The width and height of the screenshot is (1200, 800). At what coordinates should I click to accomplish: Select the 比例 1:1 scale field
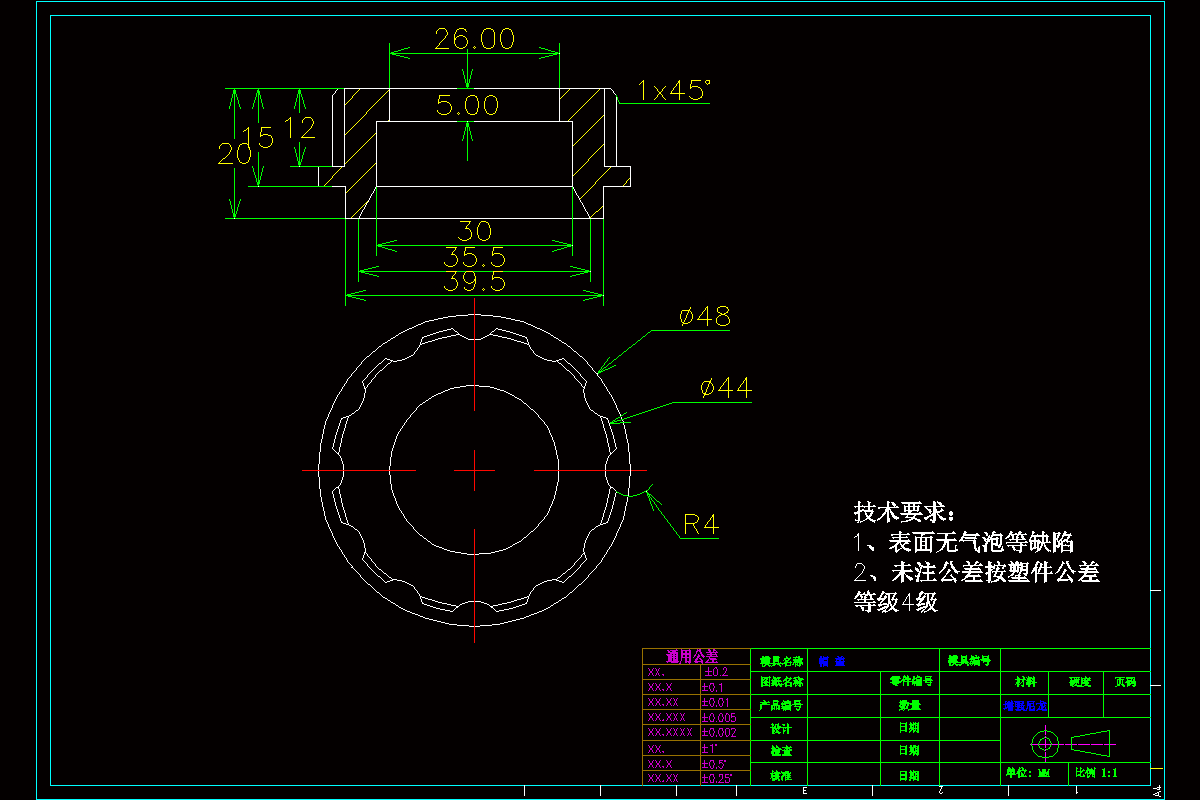(1095, 771)
